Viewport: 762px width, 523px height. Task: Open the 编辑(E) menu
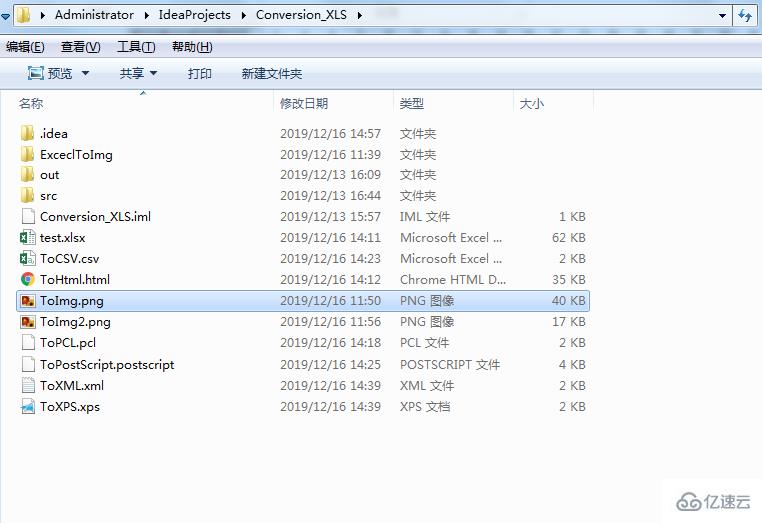pos(25,47)
